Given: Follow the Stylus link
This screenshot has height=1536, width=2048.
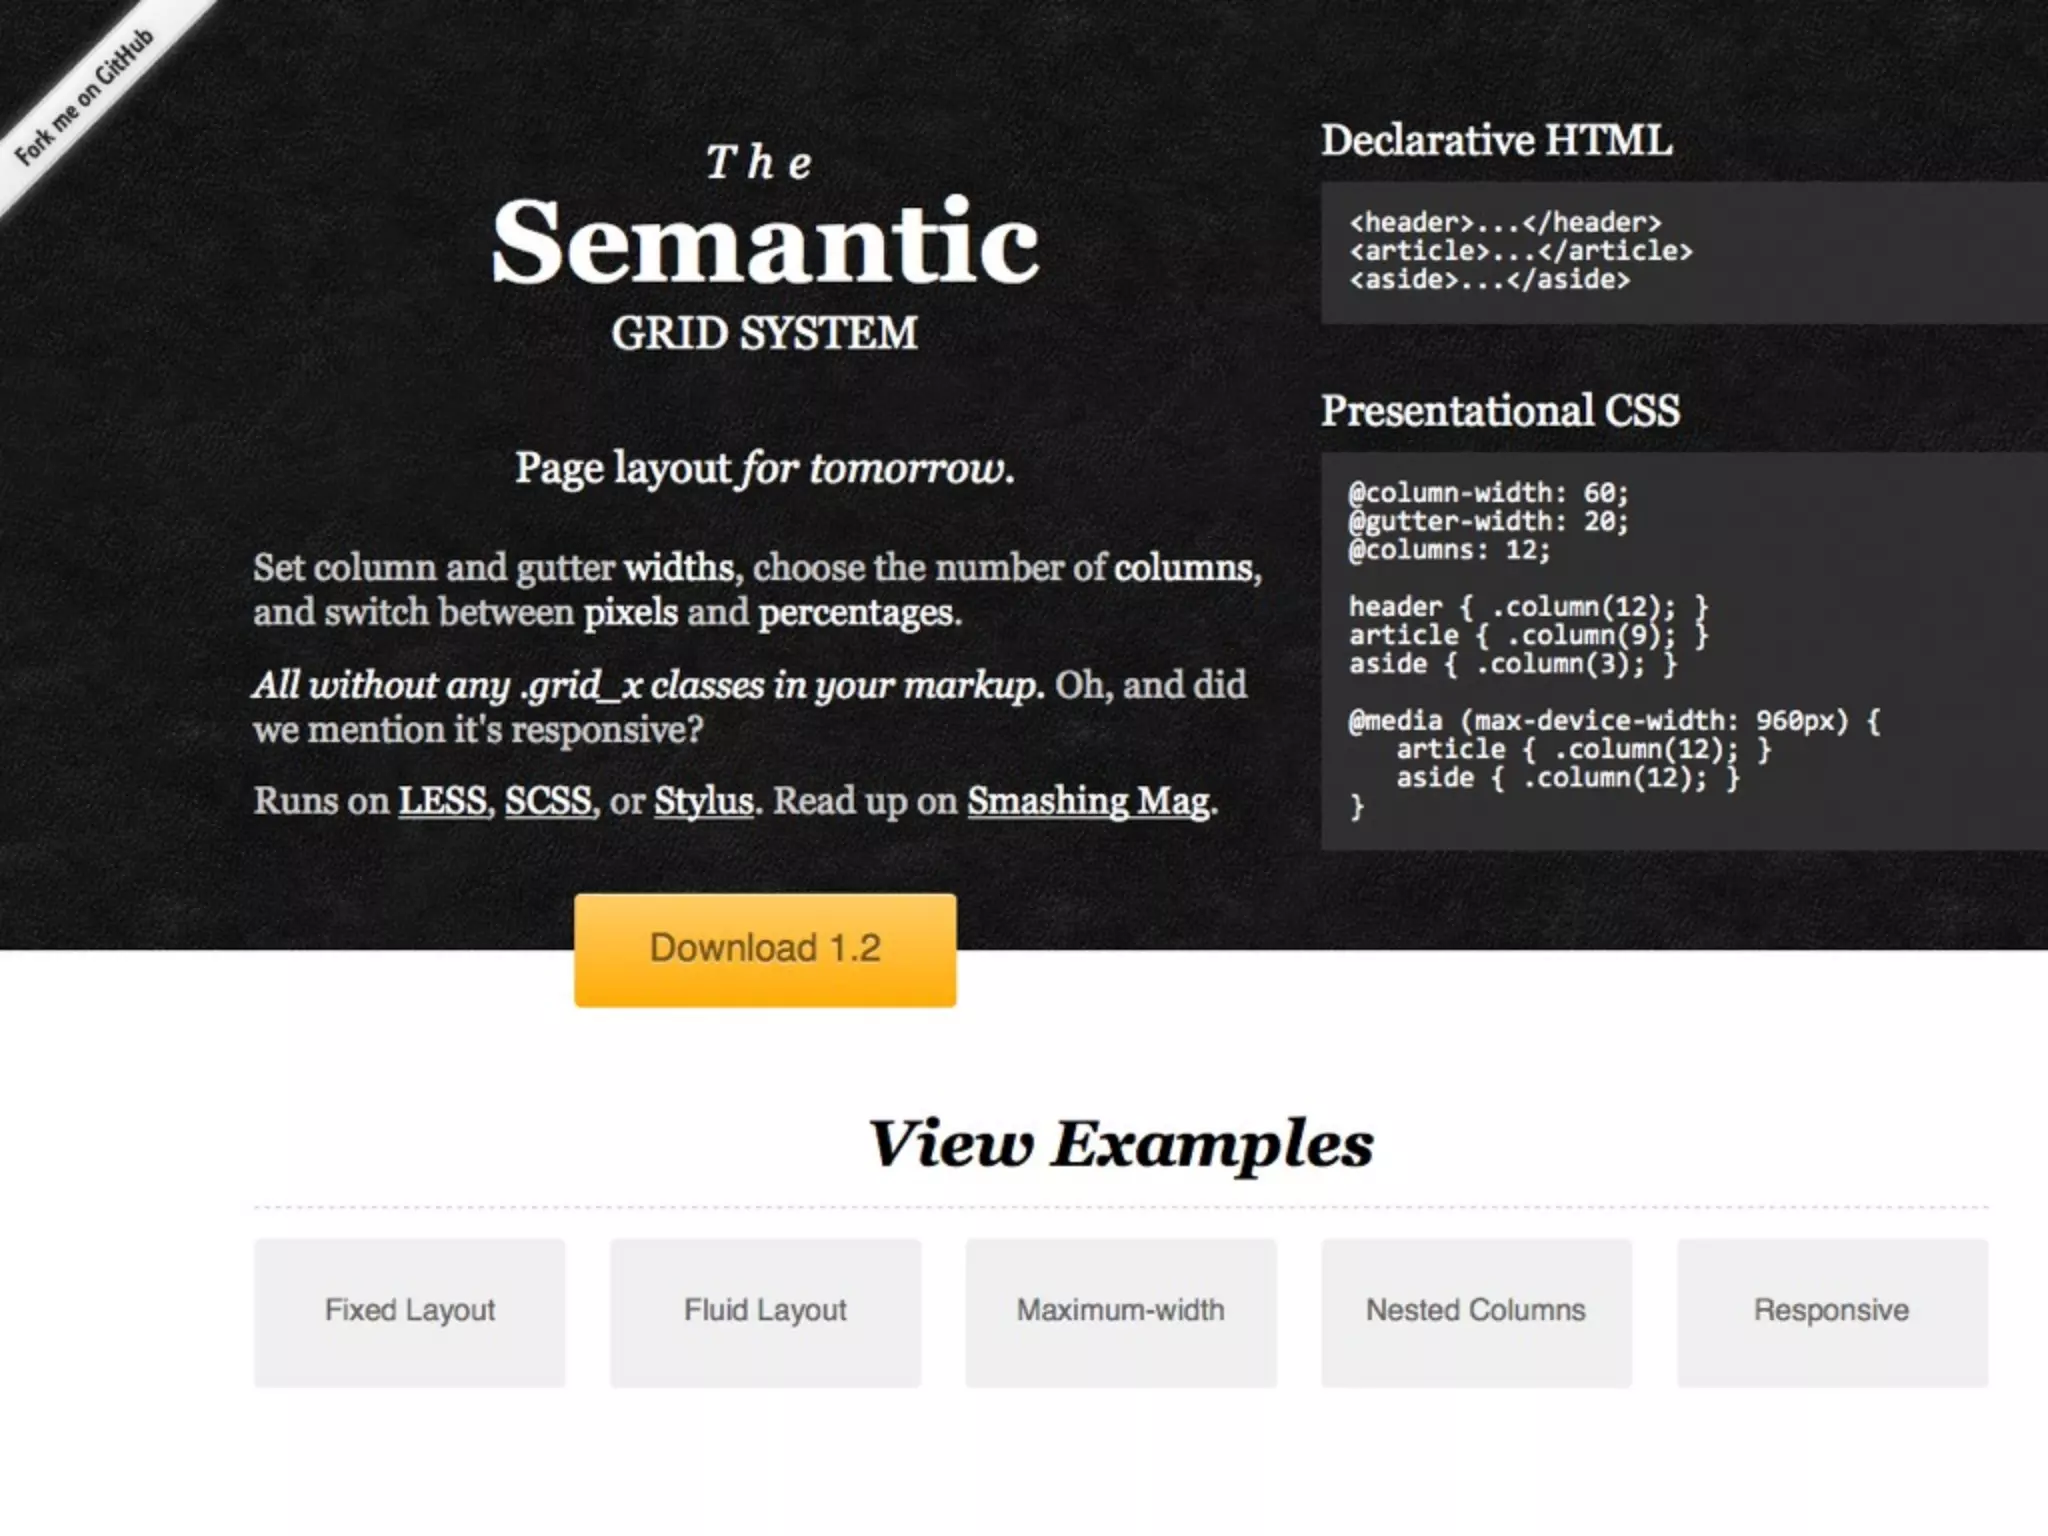Looking at the screenshot, I should (x=703, y=801).
